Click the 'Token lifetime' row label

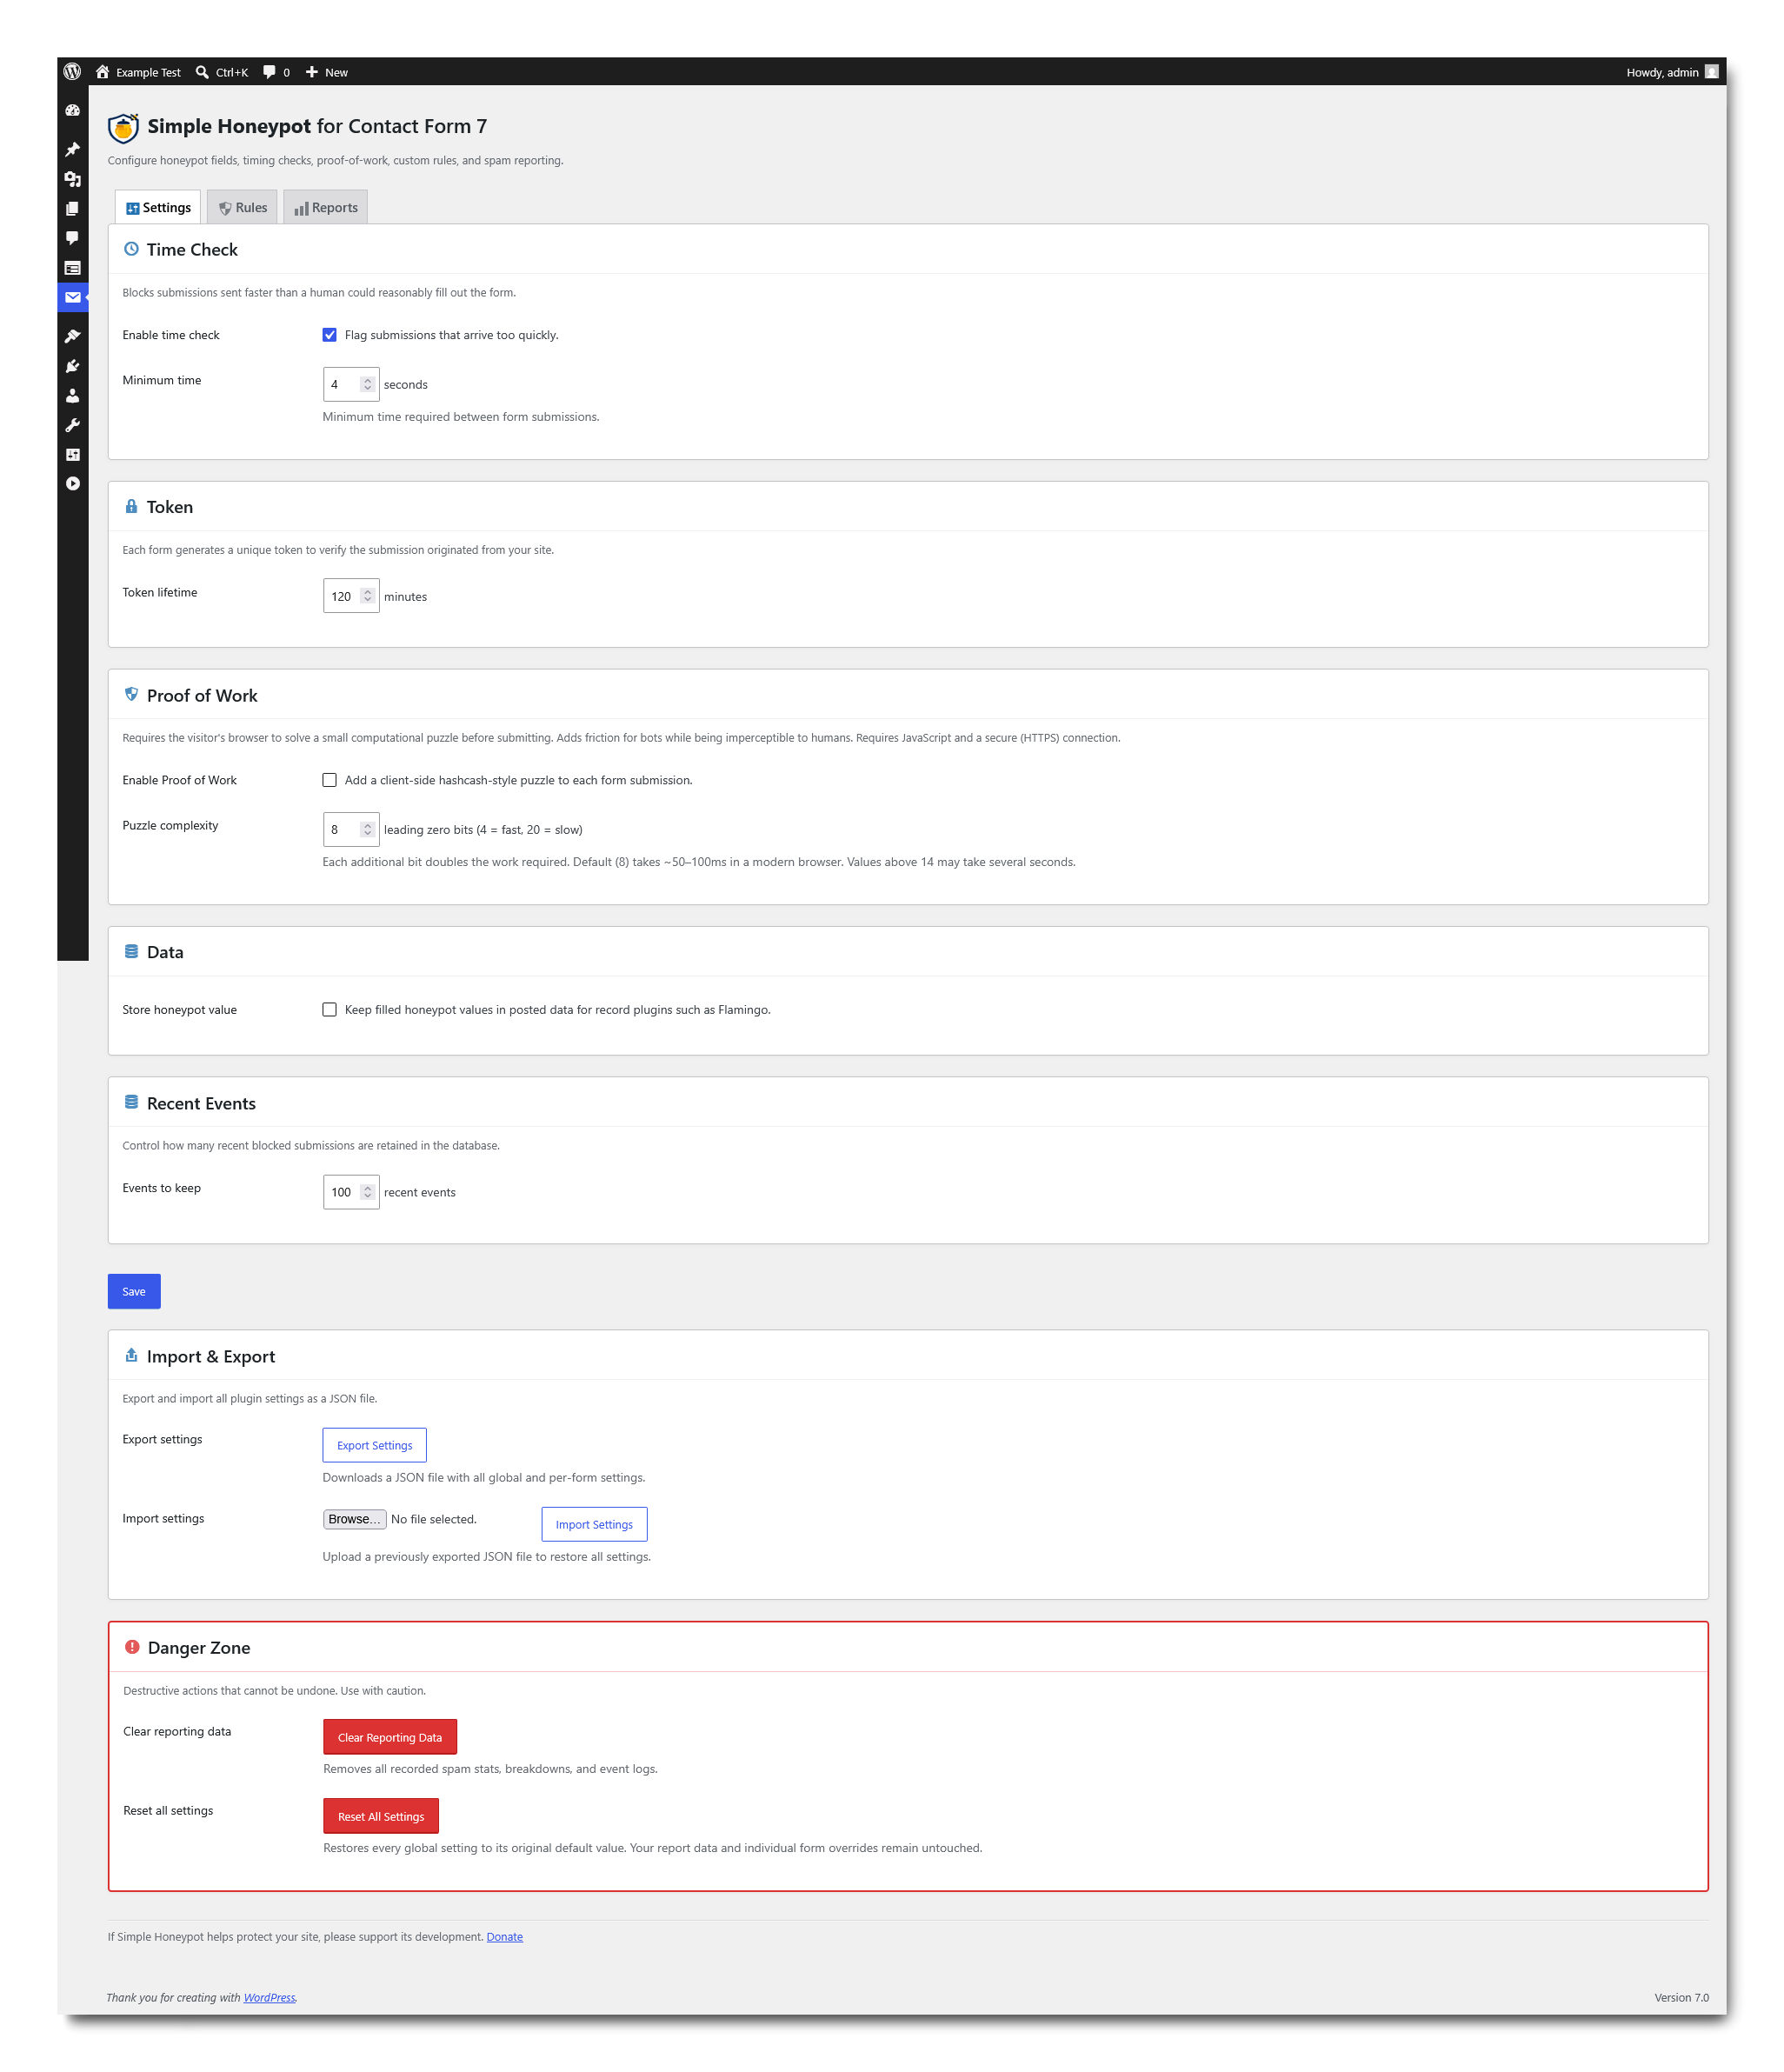coord(160,593)
